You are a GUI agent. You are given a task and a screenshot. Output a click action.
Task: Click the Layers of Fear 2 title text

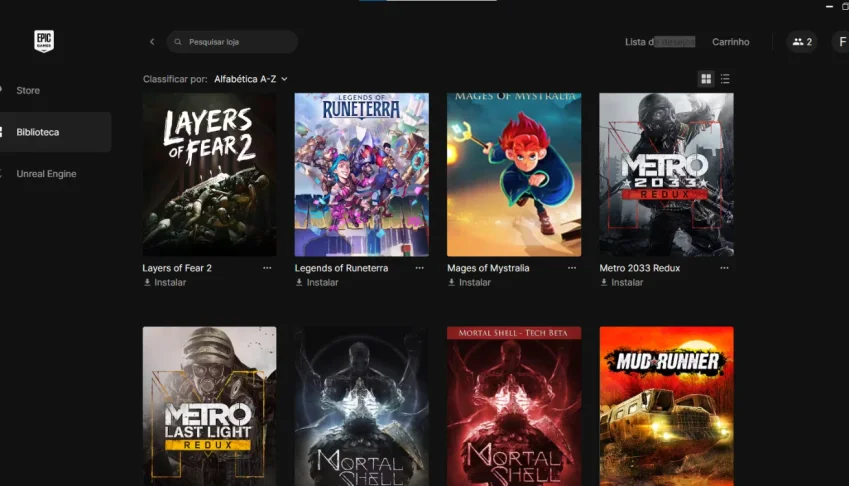(x=177, y=268)
